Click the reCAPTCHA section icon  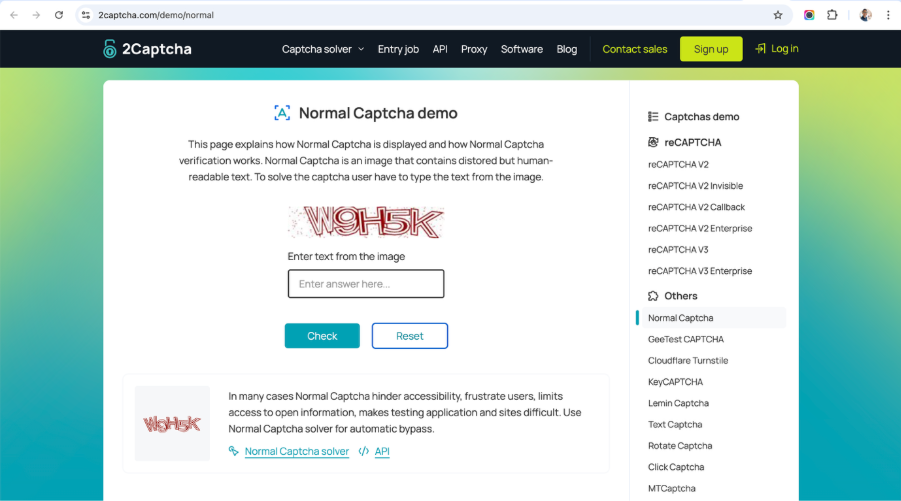[653, 142]
